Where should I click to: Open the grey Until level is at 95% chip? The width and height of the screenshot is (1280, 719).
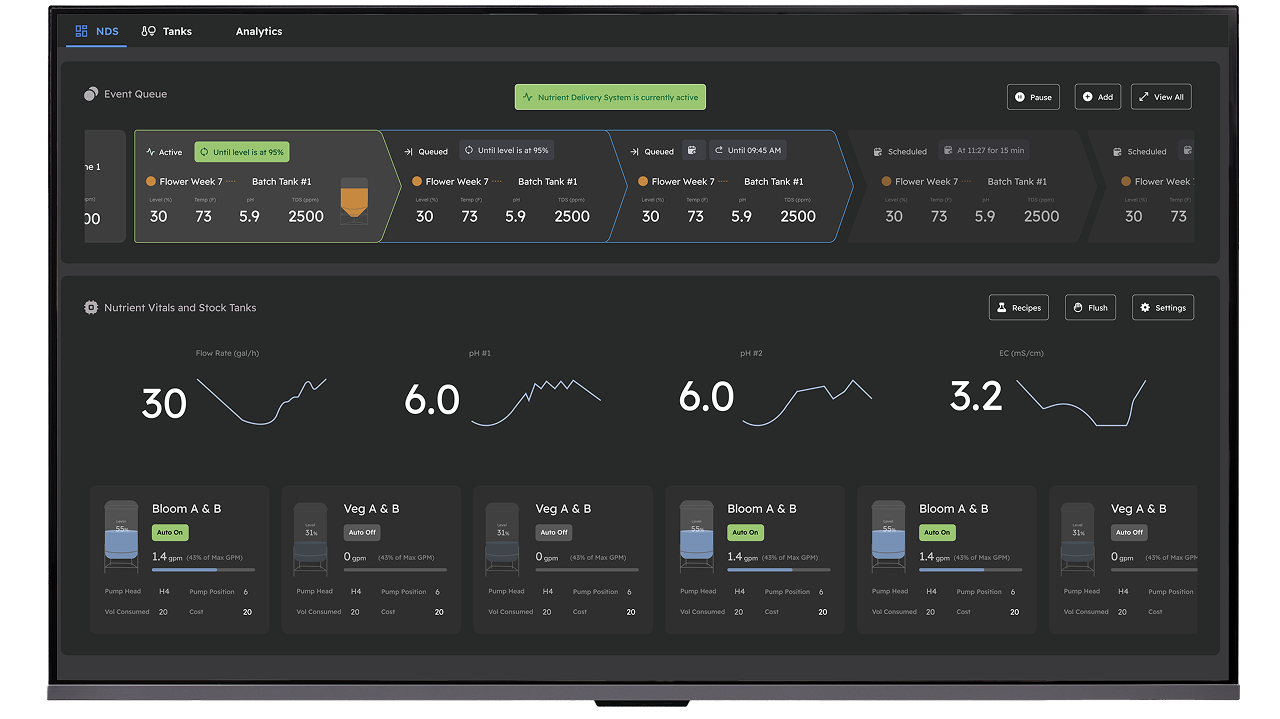[x=507, y=150]
